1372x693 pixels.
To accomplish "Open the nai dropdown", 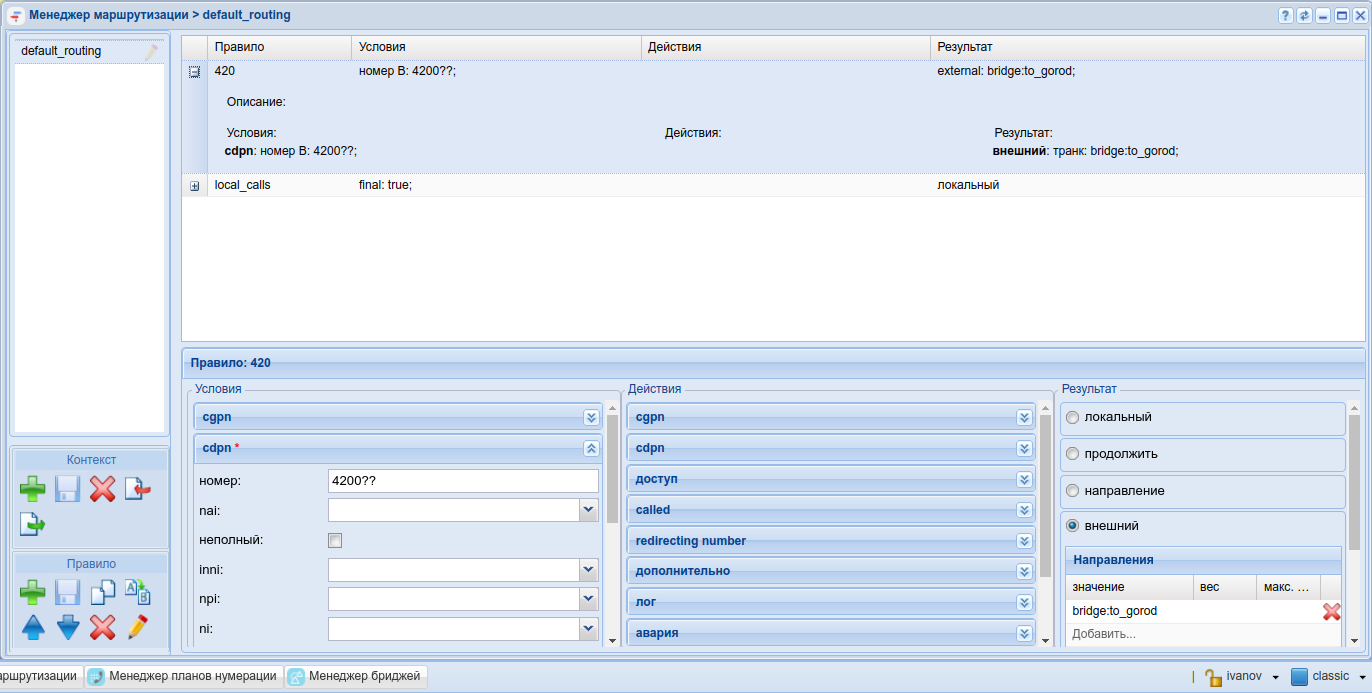I will coord(588,511).
